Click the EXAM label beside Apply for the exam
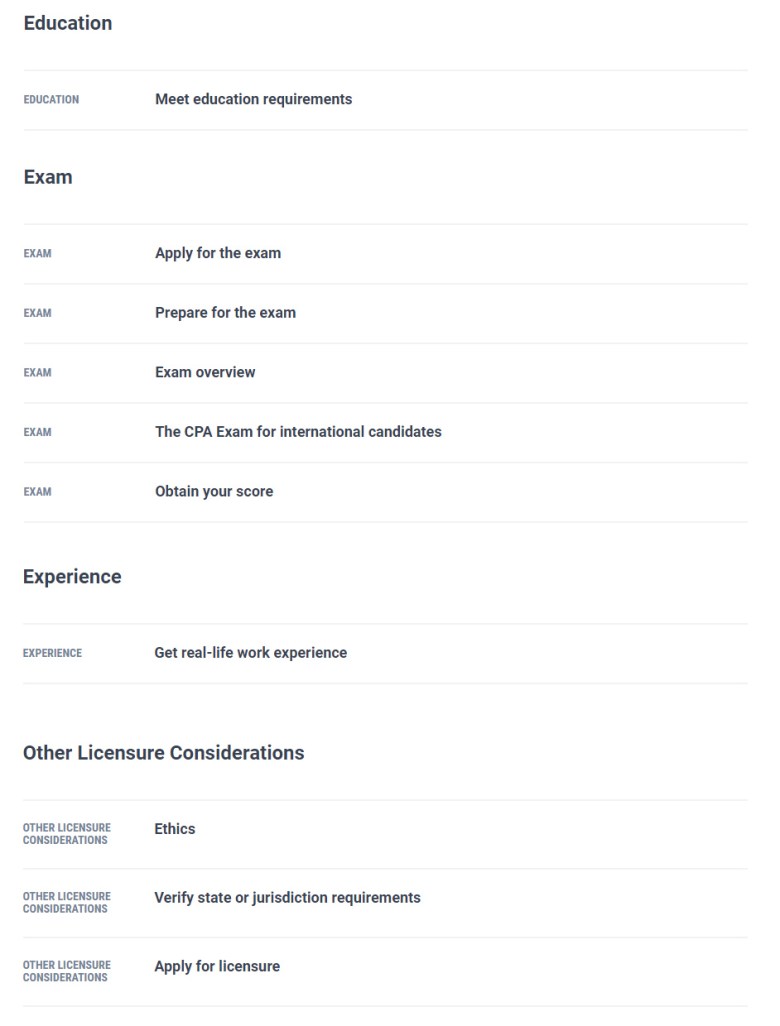780x1026 pixels. pyautogui.click(x=38, y=254)
